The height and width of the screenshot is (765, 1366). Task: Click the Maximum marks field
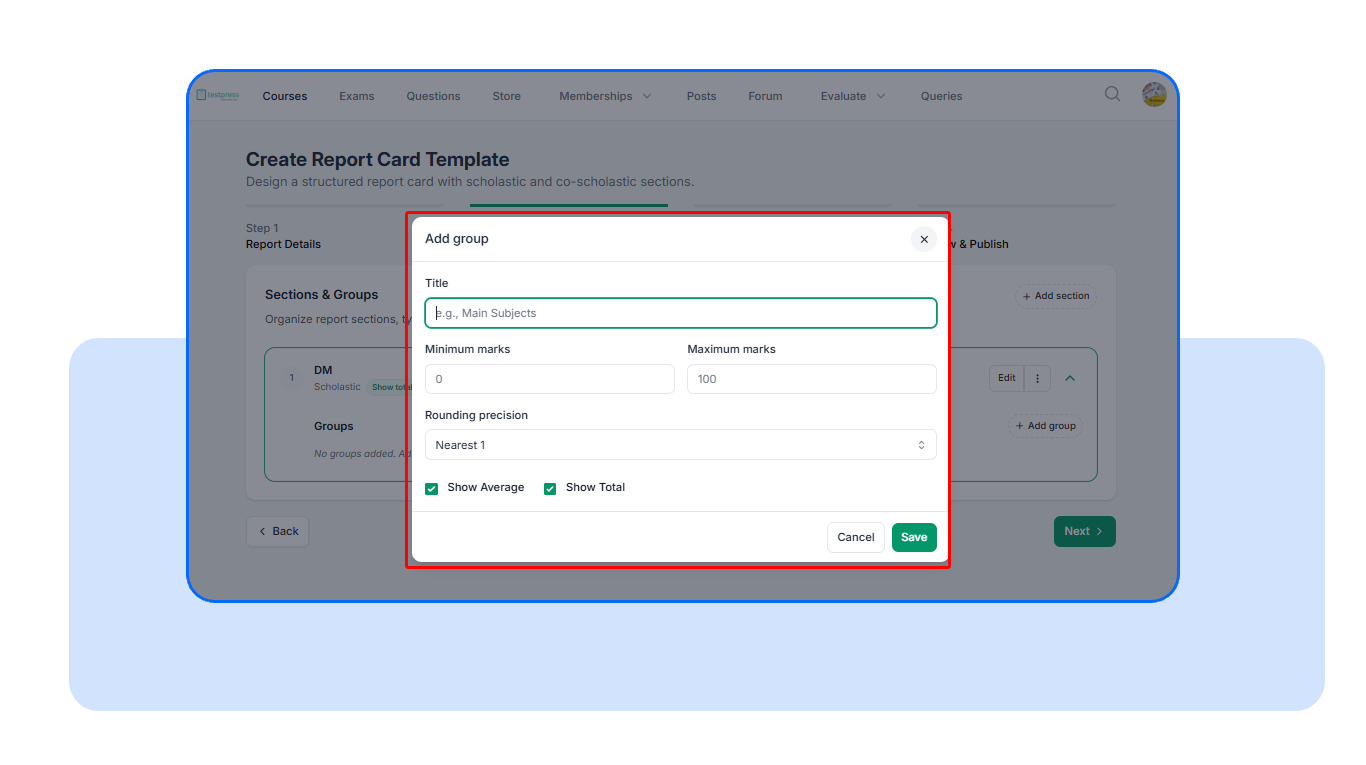pos(811,379)
